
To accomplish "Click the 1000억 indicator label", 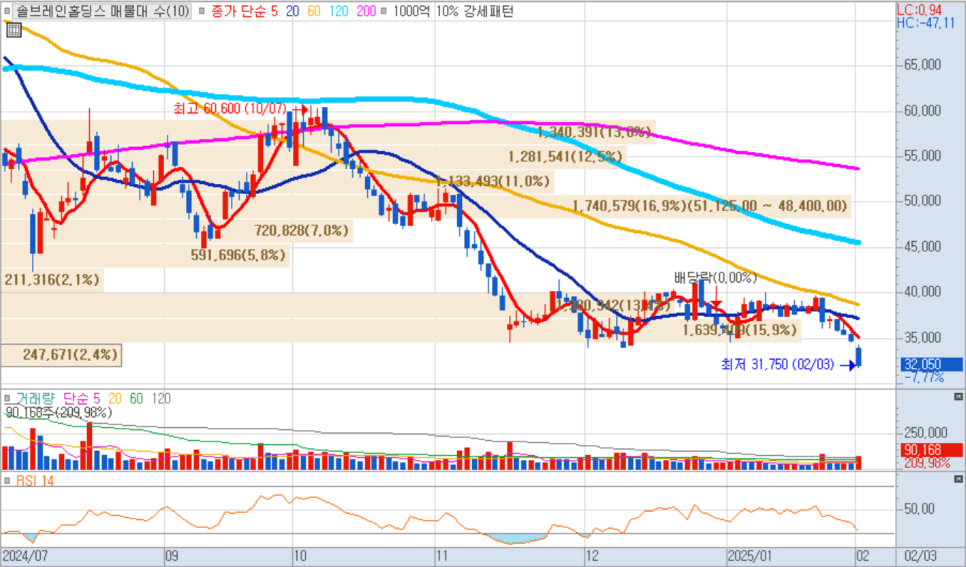I will [410, 11].
